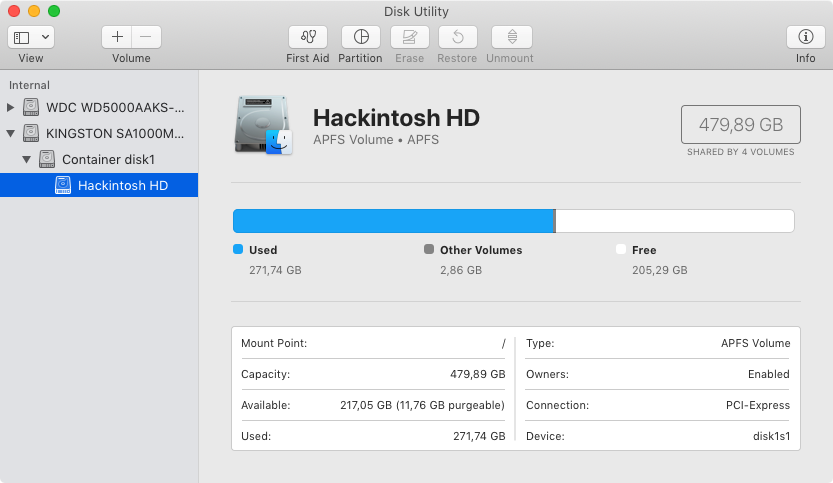The height and width of the screenshot is (483, 833).
Task: Click the Owners Enabled value
Action: point(769,374)
